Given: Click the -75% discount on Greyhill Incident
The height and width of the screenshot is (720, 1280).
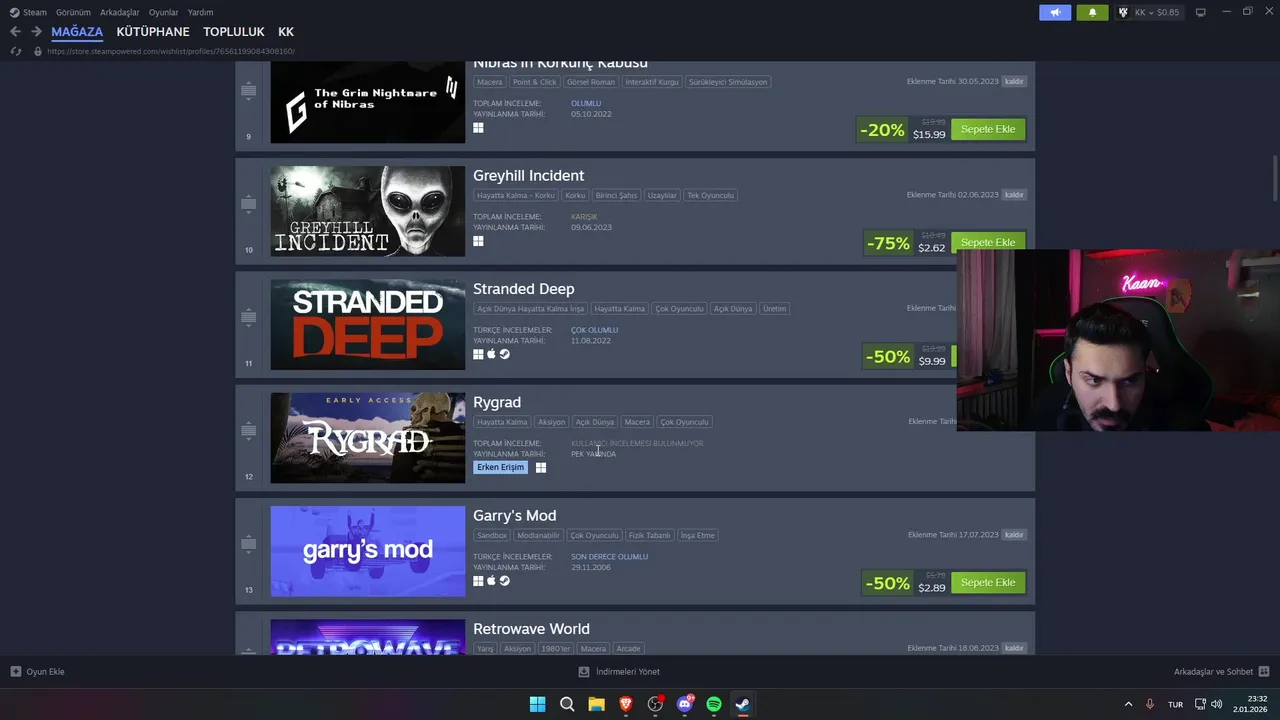Looking at the screenshot, I should 888,243.
